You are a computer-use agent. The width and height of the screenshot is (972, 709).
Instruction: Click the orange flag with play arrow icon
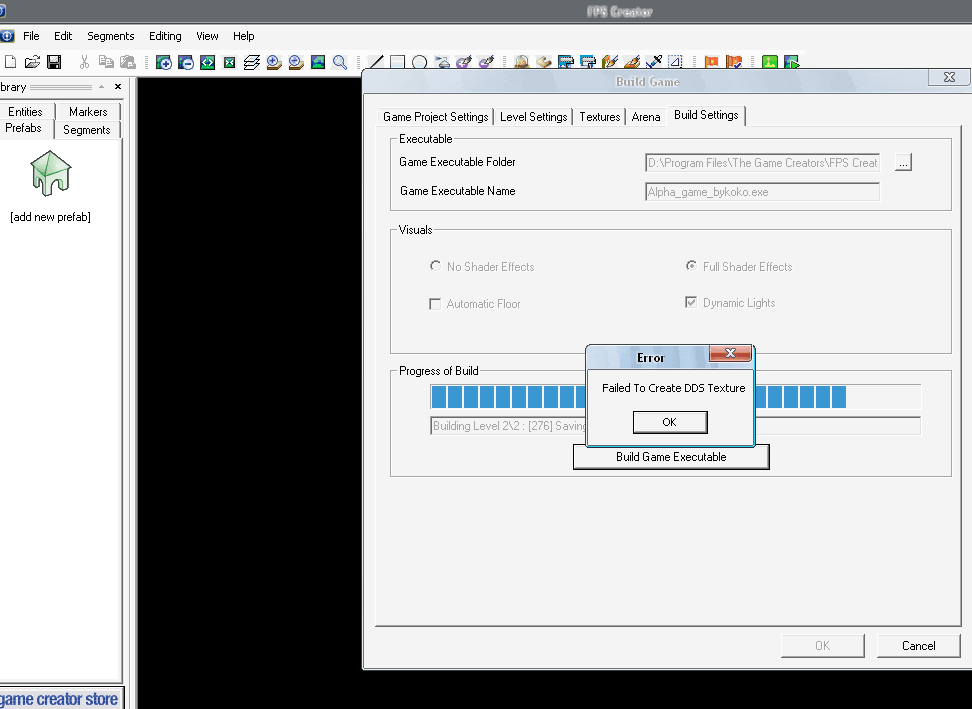coord(712,62)
